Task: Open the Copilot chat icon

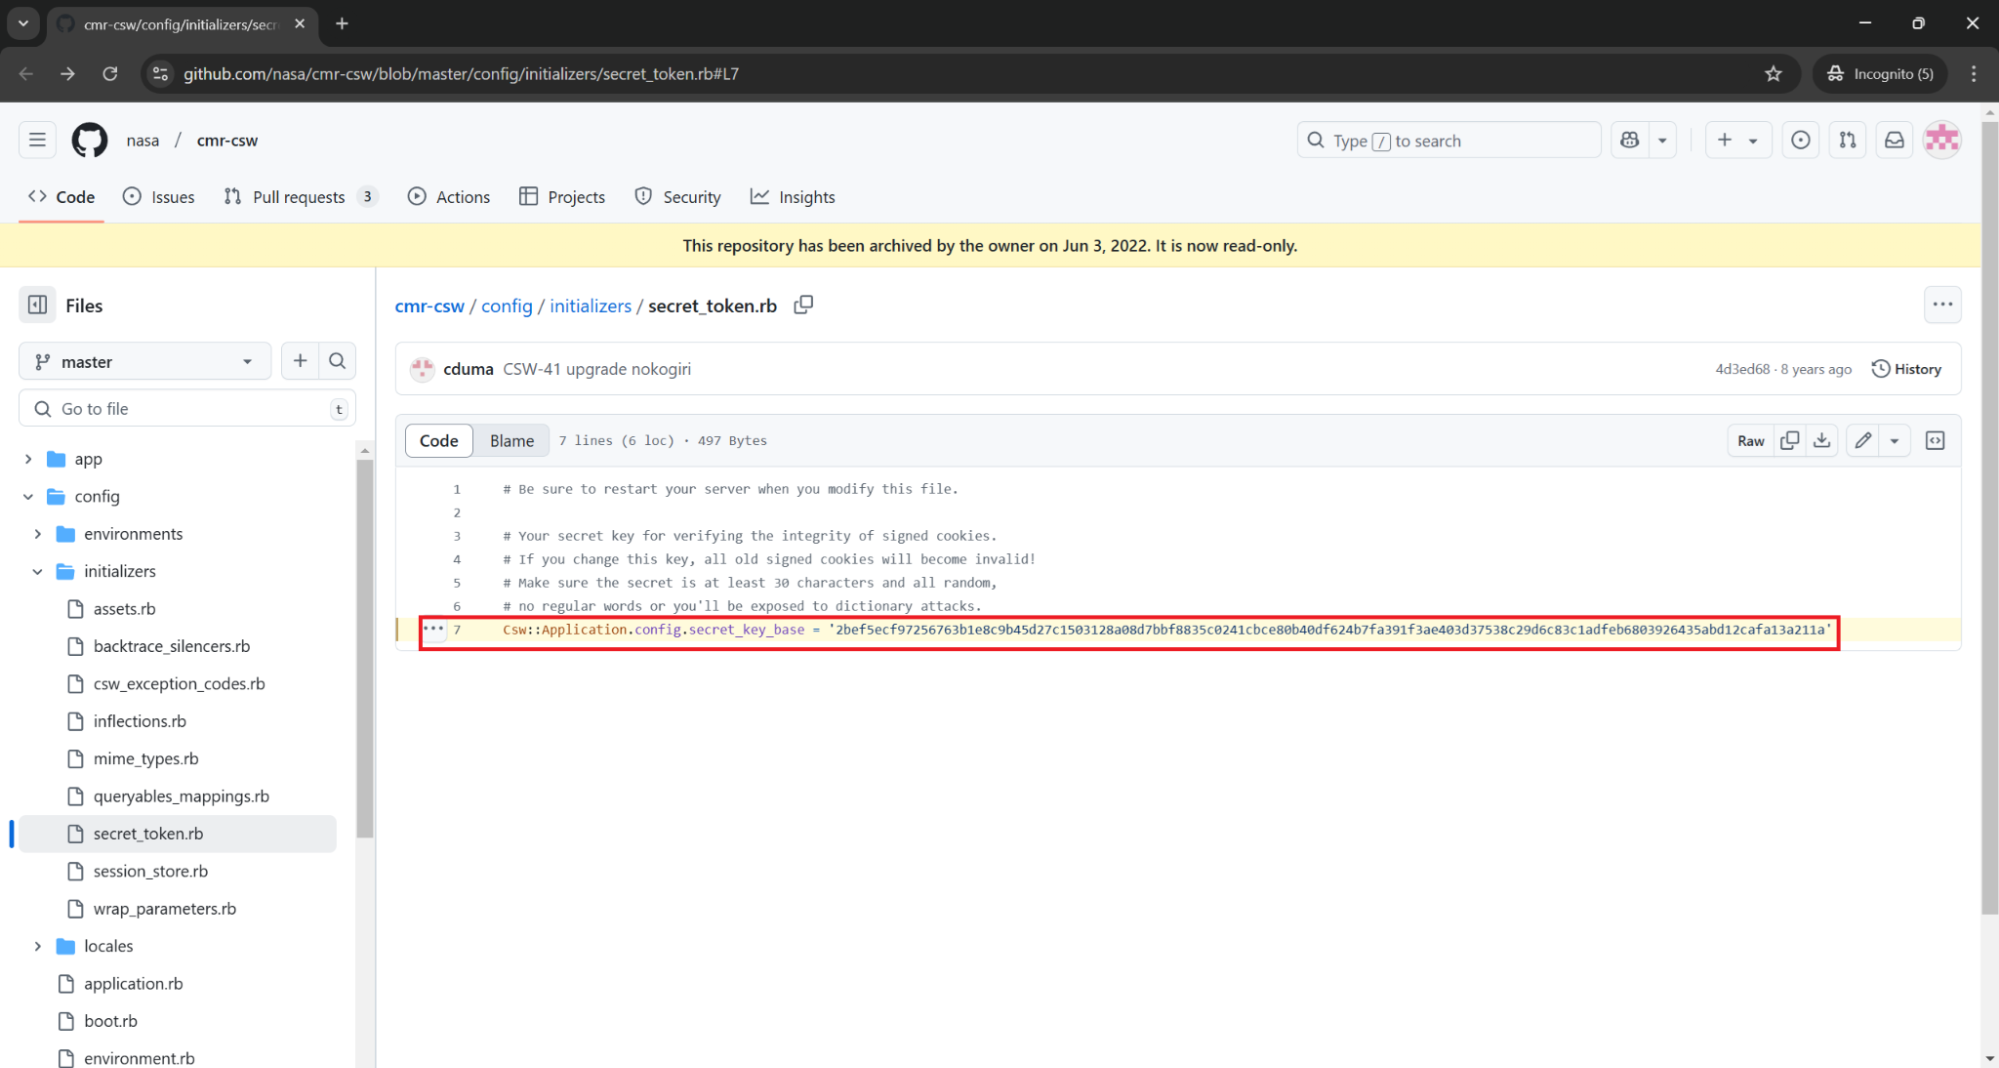Action: coord(1630,140)
